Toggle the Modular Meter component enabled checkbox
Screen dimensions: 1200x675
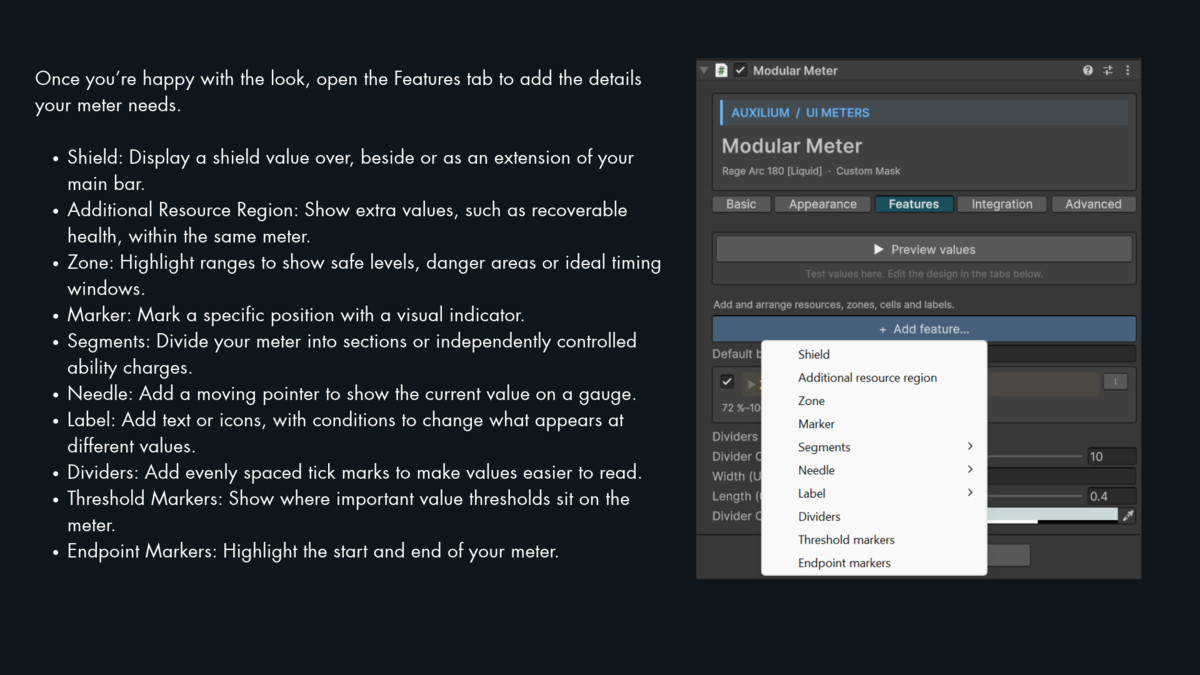[741, 71]
